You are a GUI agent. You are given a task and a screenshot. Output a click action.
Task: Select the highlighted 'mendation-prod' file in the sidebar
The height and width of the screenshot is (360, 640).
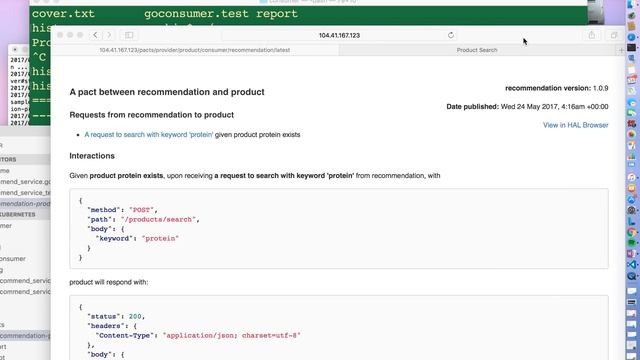click(x=25, y=203)
